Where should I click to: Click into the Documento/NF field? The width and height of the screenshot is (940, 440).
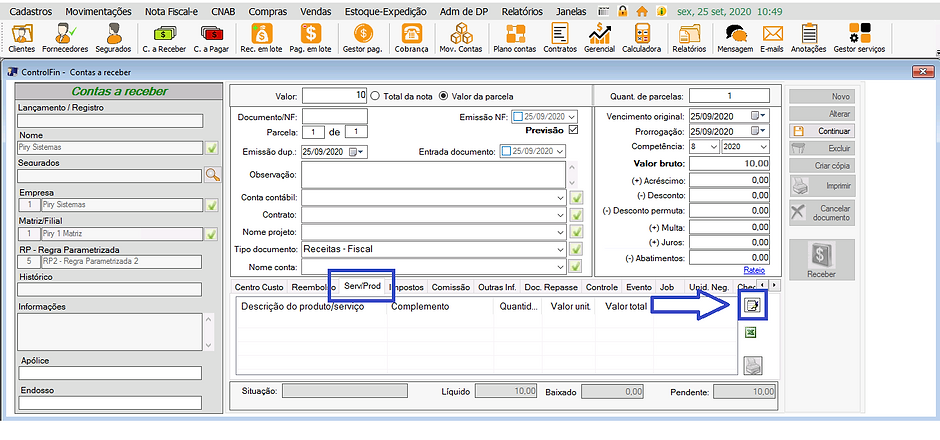pyautogui.click(x=335, y=116)
